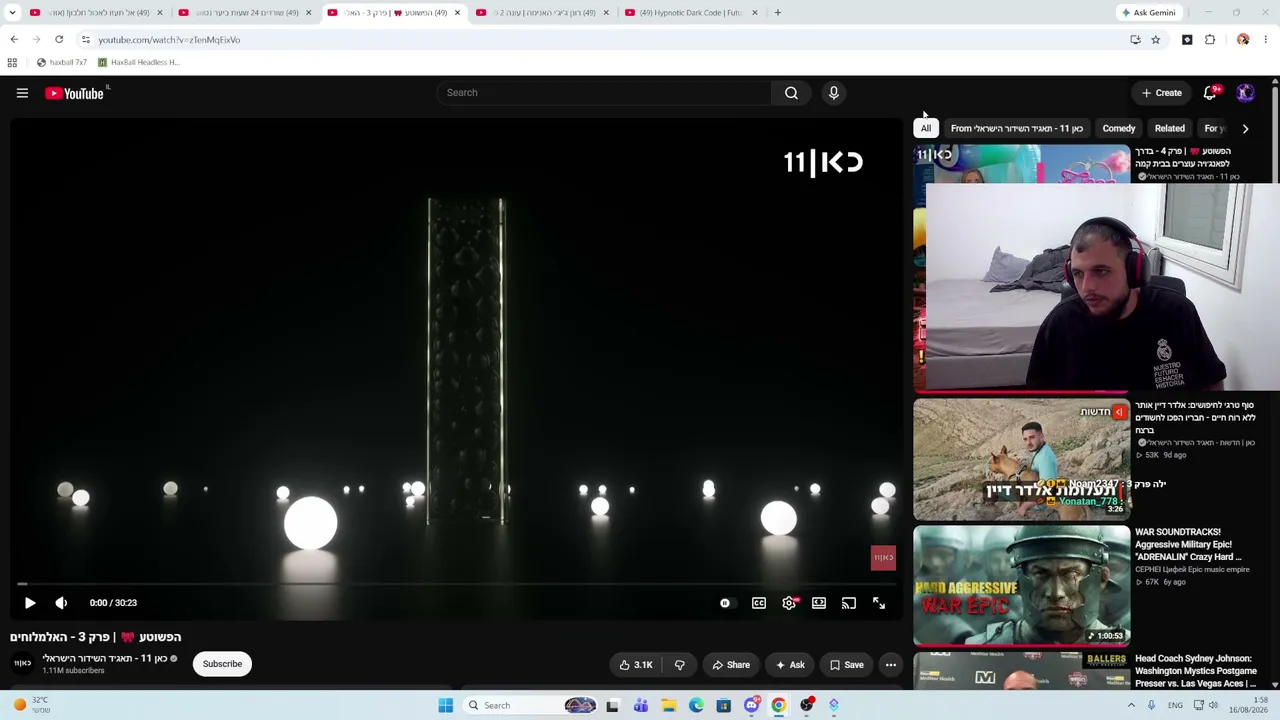1280x720 pixels.
Task: Open the Eldar Dayan news video thumbnail
Action: coord(1021,460)
